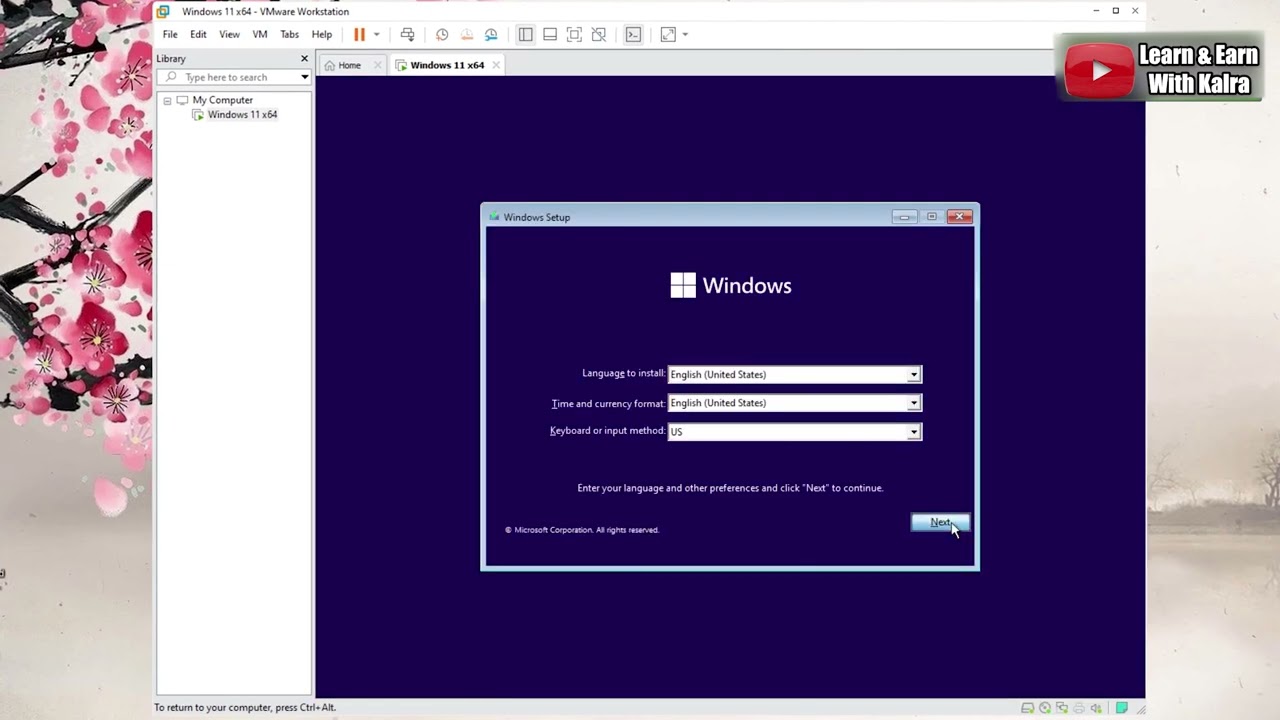Close the Home tab
The image size is (1280, 720).
click(377, 65)
